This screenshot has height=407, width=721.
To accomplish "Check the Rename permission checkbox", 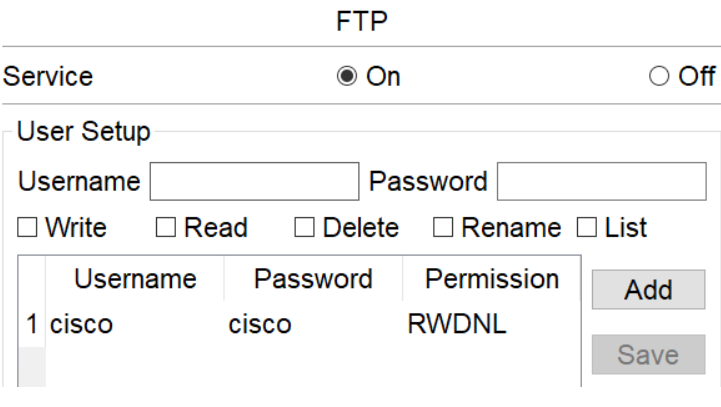I will point(443,228).
